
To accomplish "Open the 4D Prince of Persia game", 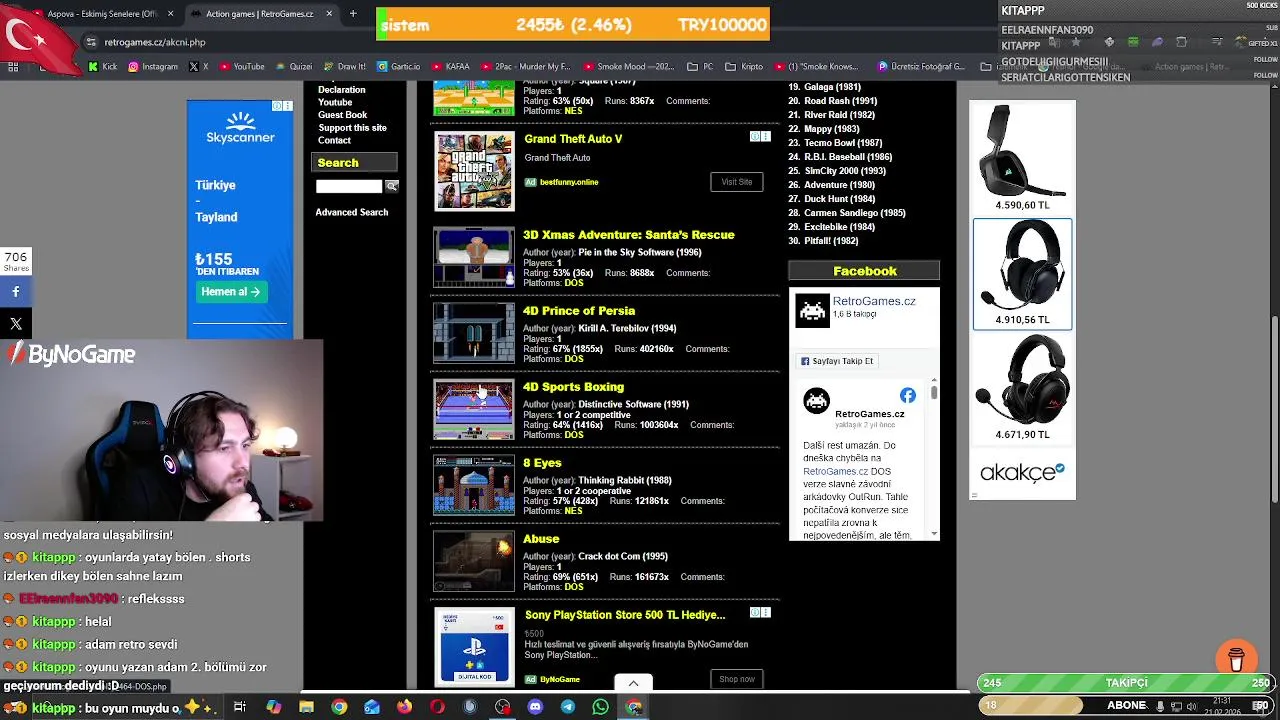I will 579,311.
